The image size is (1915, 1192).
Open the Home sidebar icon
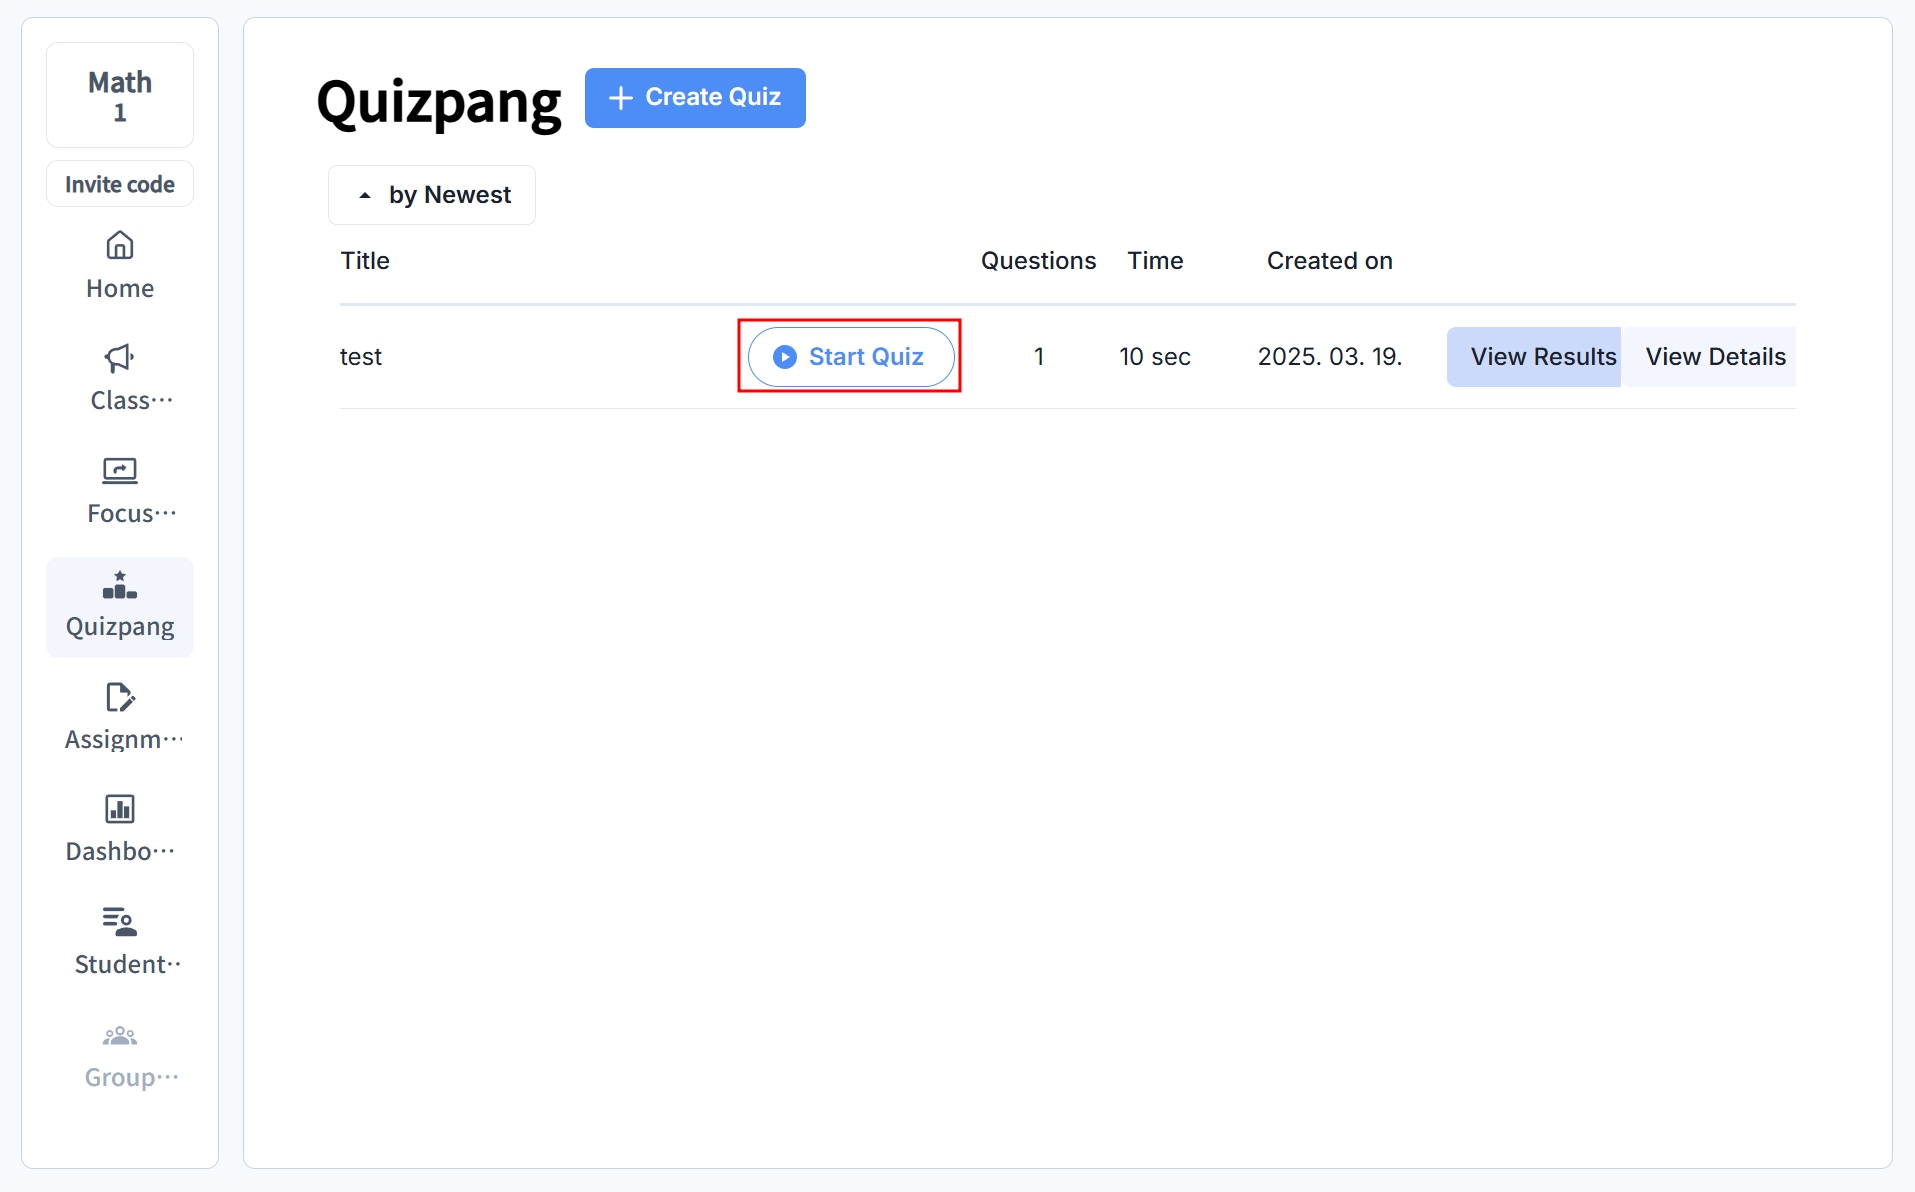120,245
